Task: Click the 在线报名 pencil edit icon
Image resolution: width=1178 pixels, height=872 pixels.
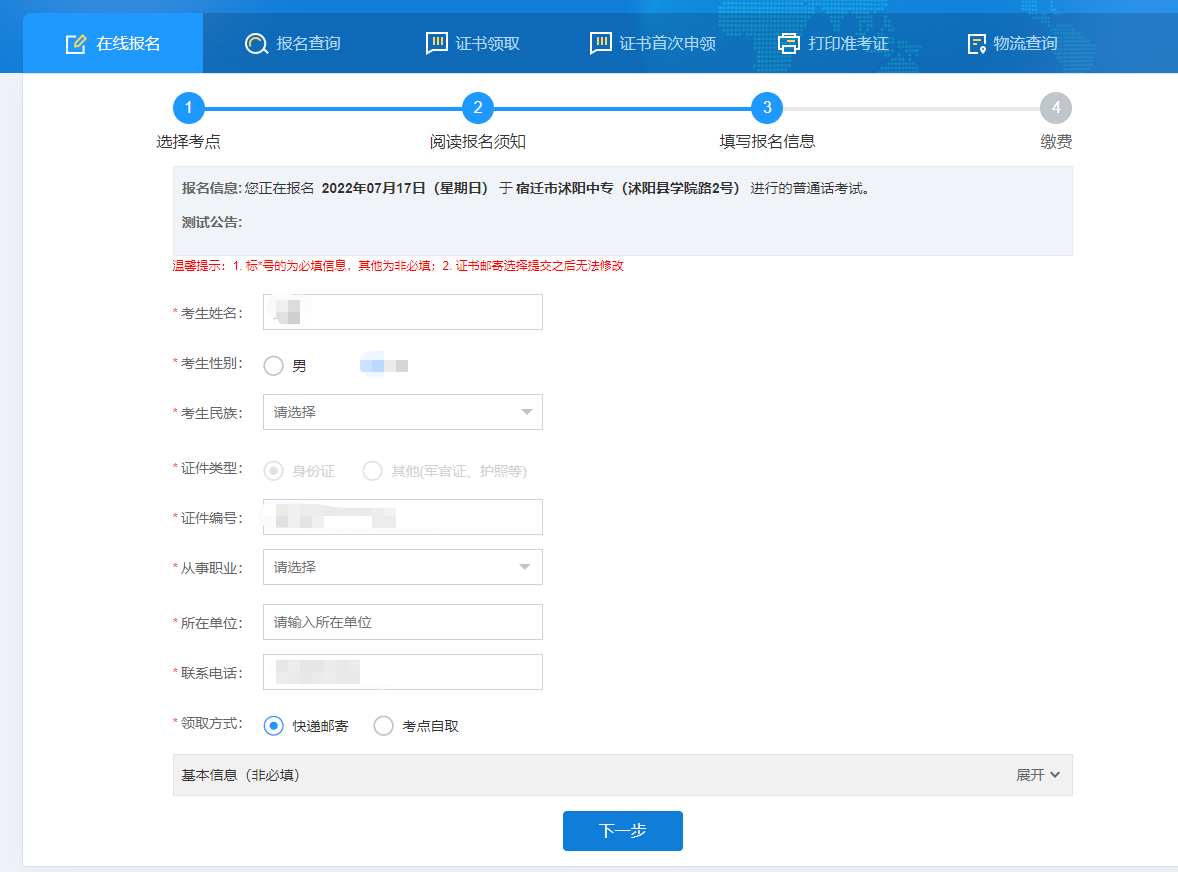Action: coord(76,44)
